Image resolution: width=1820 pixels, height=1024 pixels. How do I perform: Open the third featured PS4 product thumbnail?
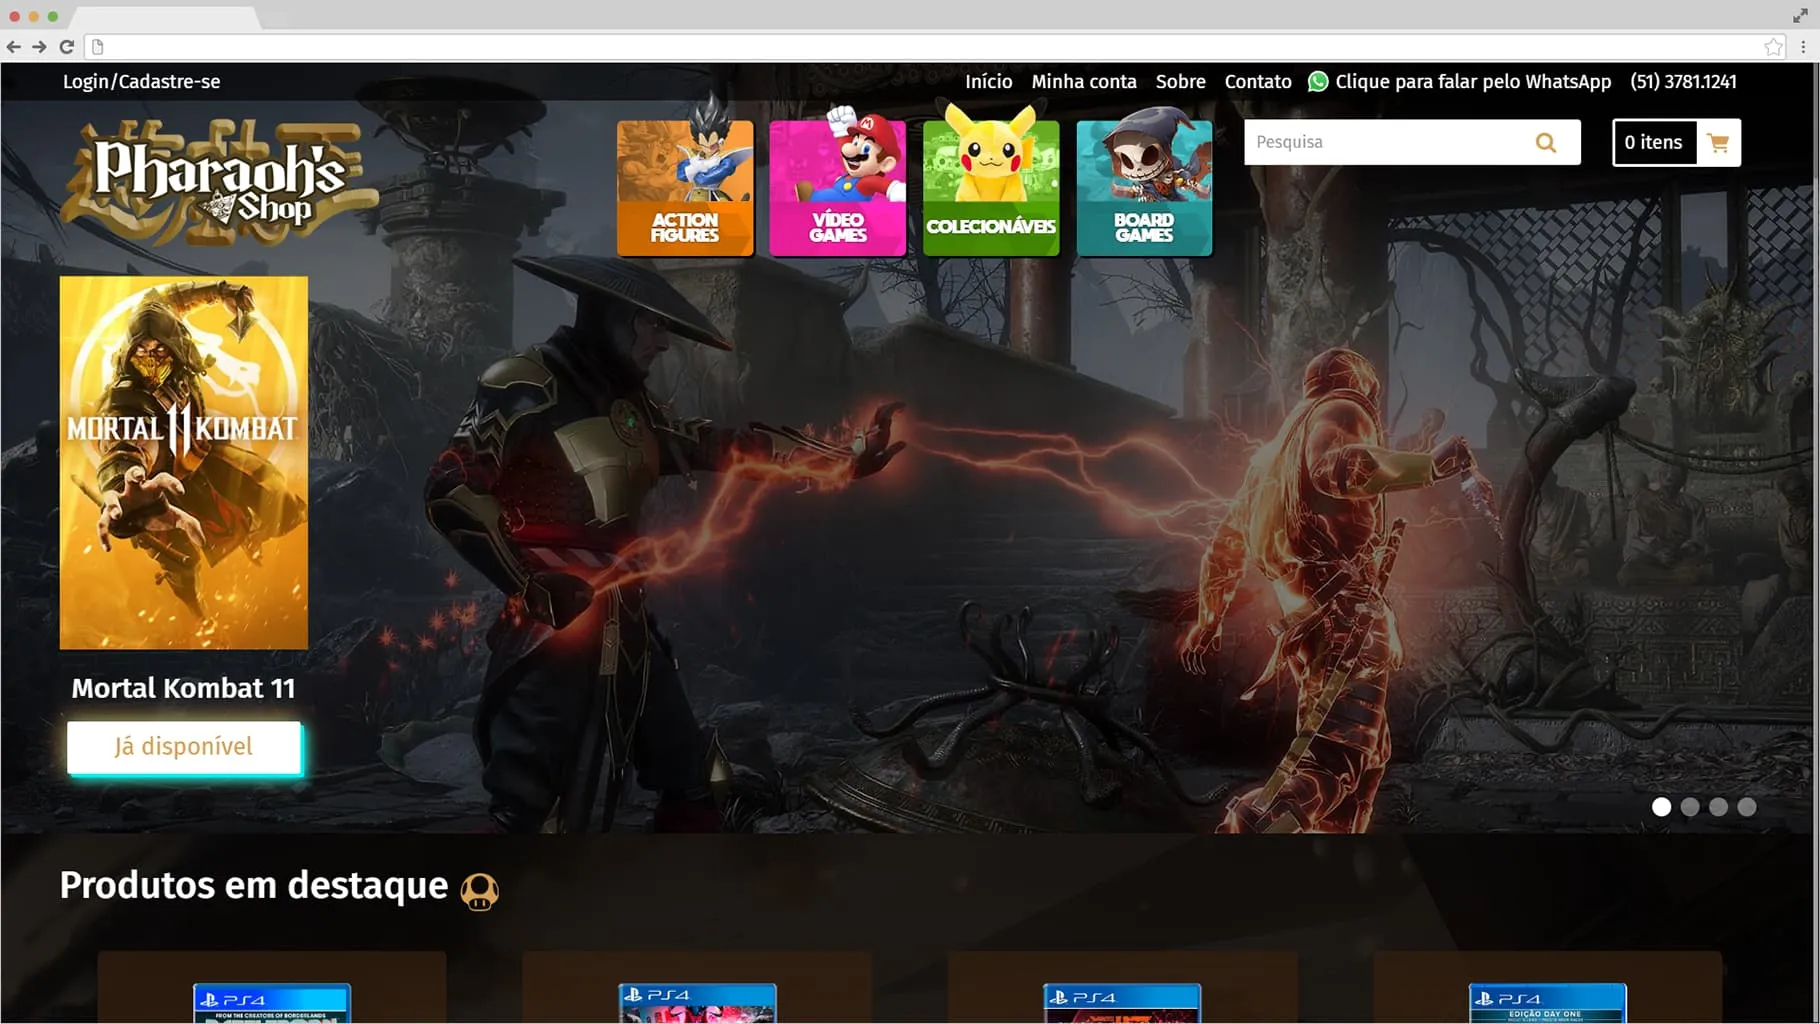tap(1122, 1003)
